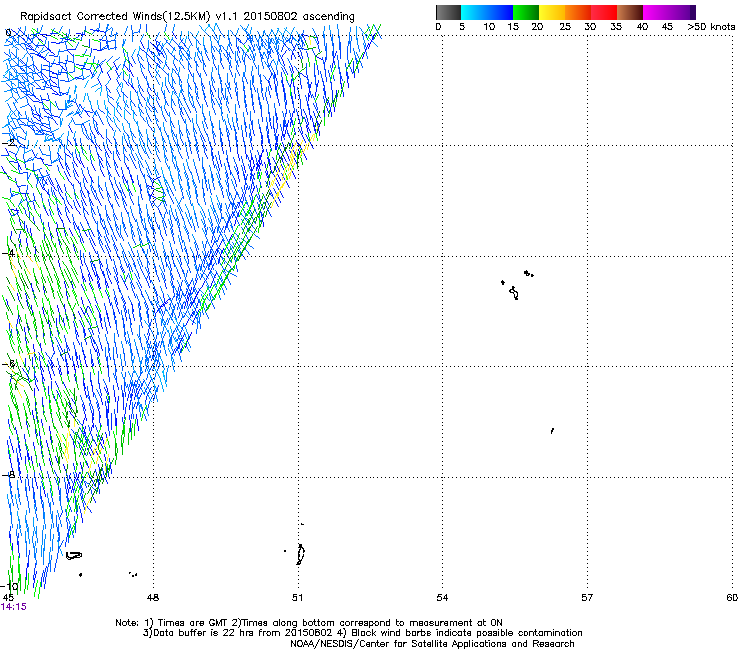The width and height of the screenshot is (740, 650).
Task: Click the '-8' latitude axis label
Action: coord(8,475)
